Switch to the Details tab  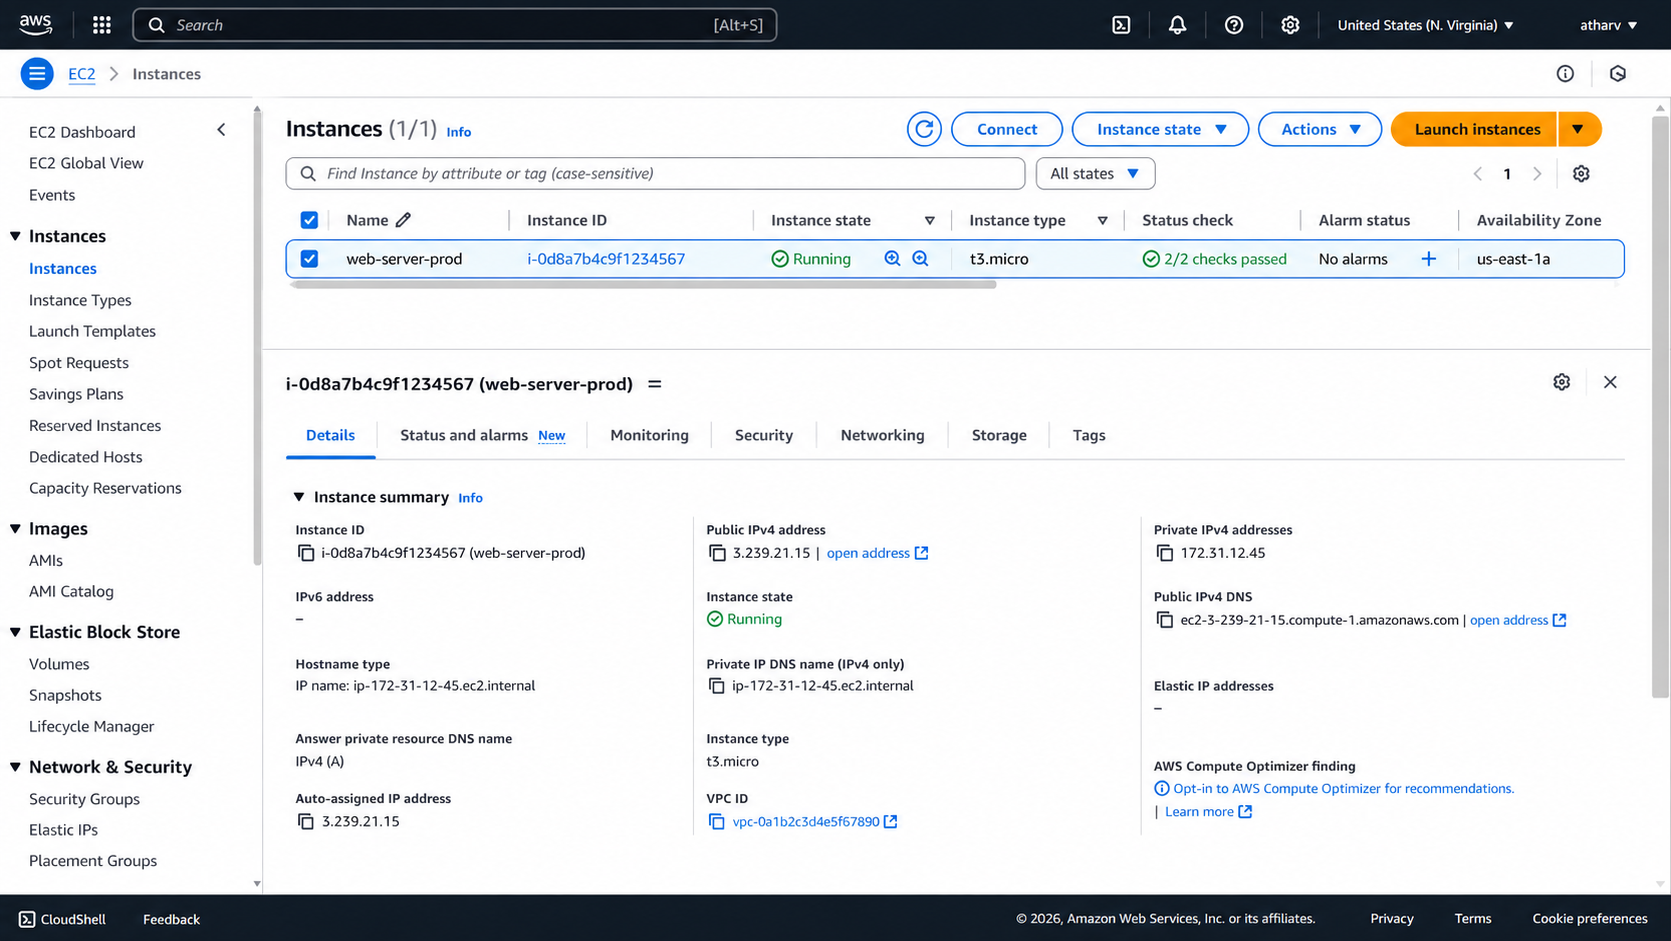coord(330,435)
